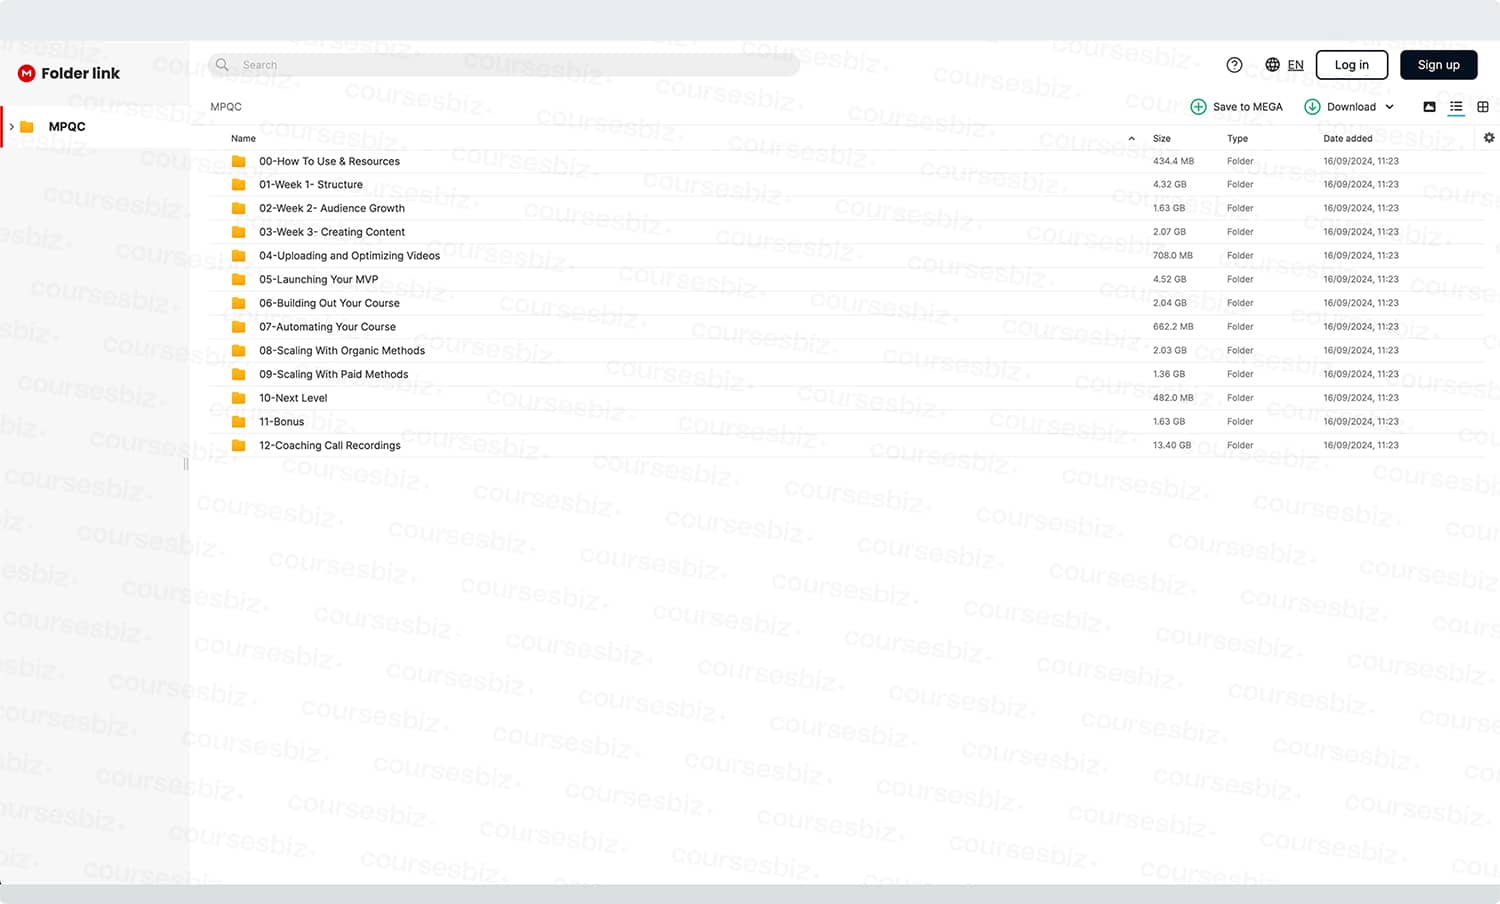The width and height of the screenshot is (1500, 904).
Task: Click folder icon of 01-Week 1- Structure
Action: 238,185
